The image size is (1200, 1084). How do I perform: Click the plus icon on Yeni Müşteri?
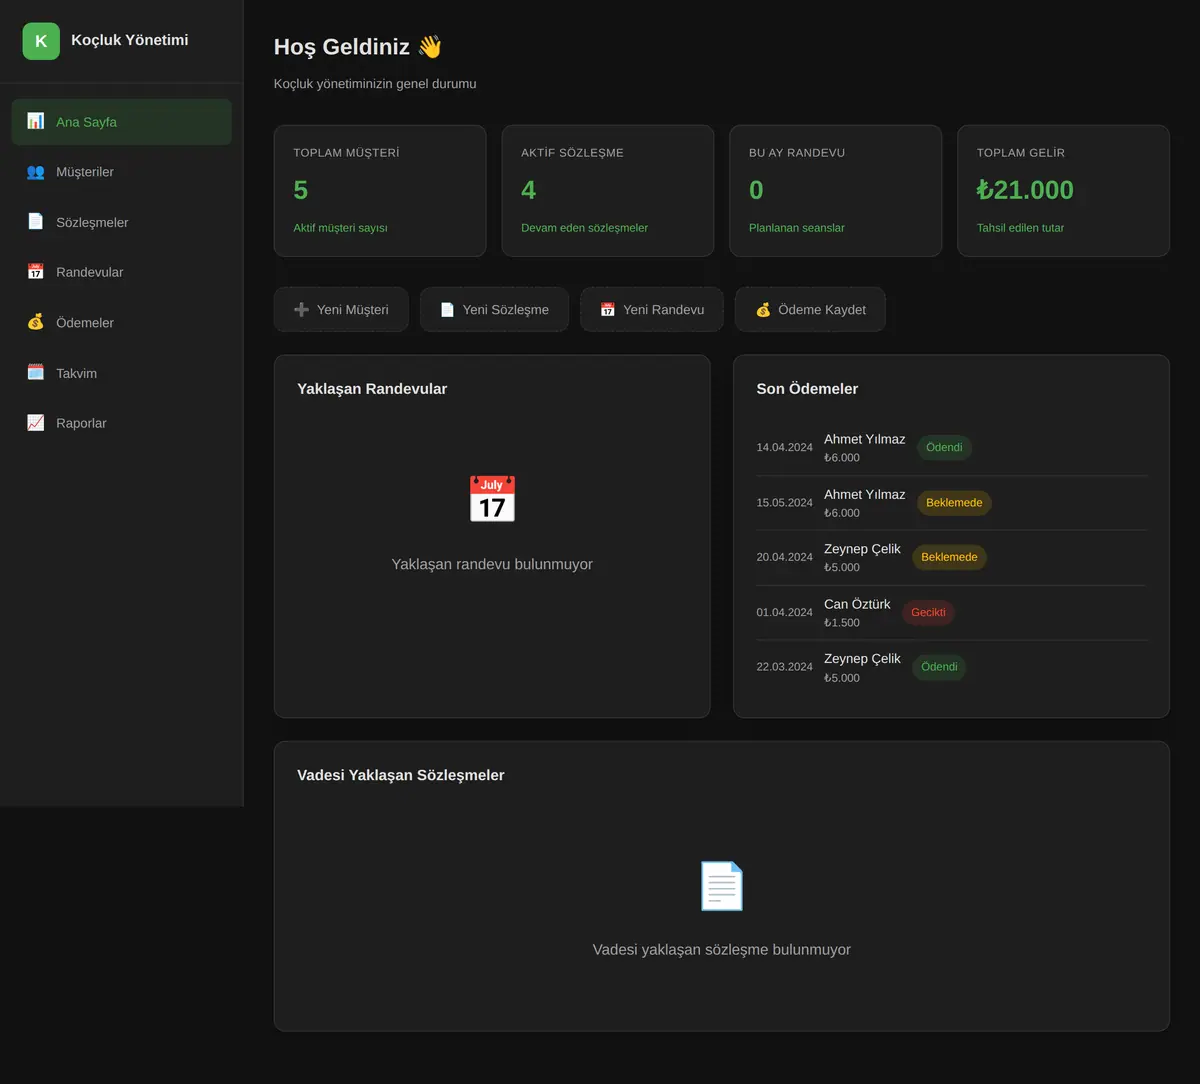(x=301, y=310)
